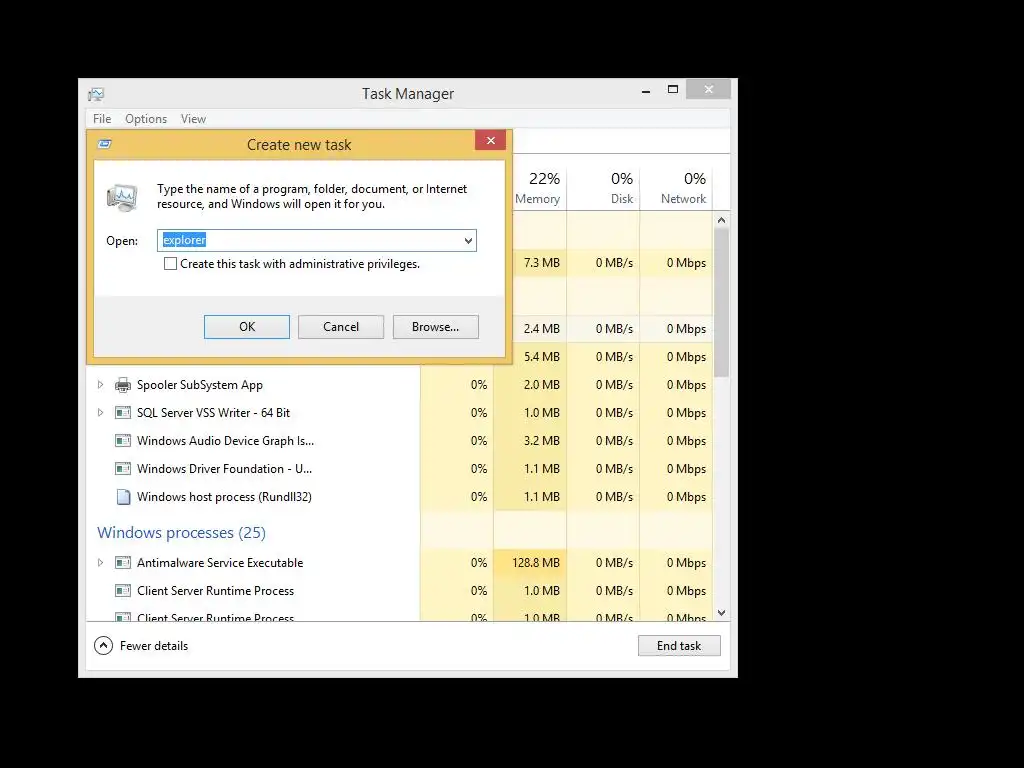
Task: Expand the Antimalware Service Executable row
Action: tap(101, 562)
